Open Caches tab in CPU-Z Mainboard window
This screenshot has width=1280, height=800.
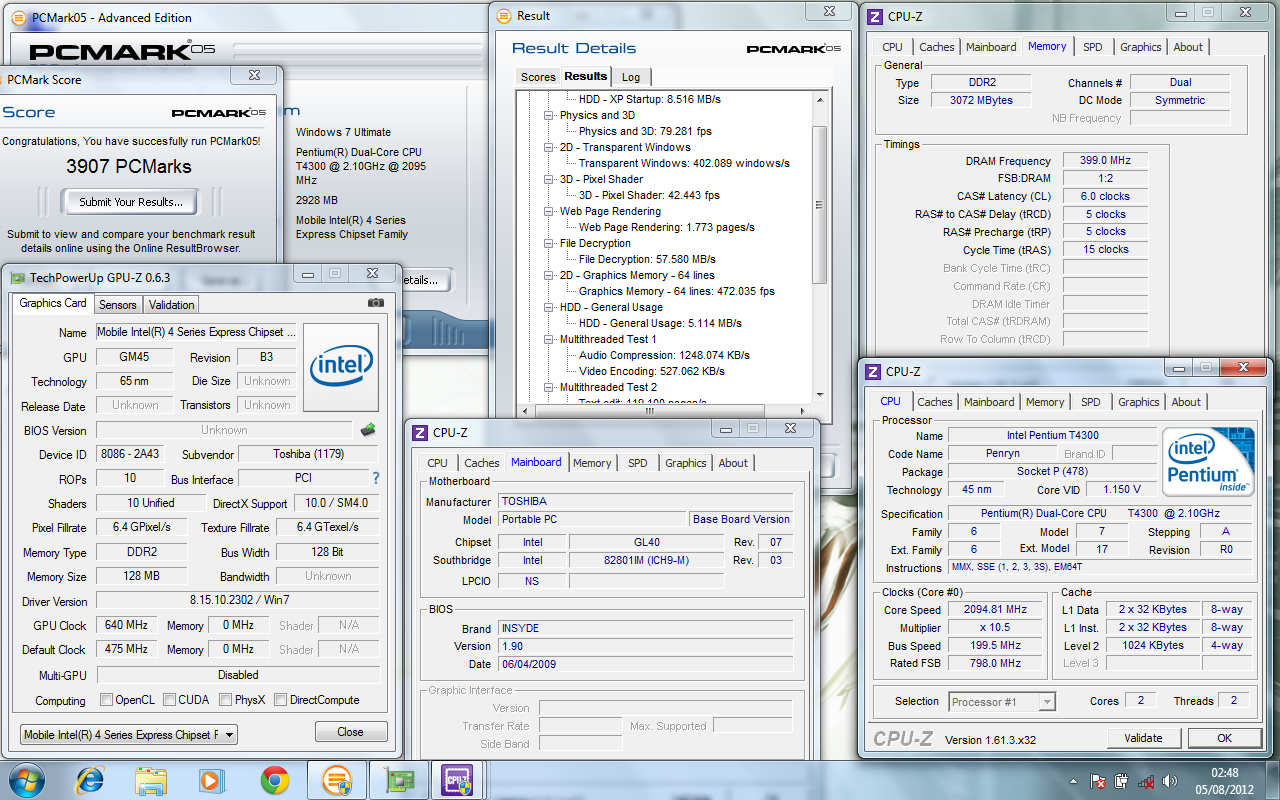pyautogui.click(x=481, y=463)
